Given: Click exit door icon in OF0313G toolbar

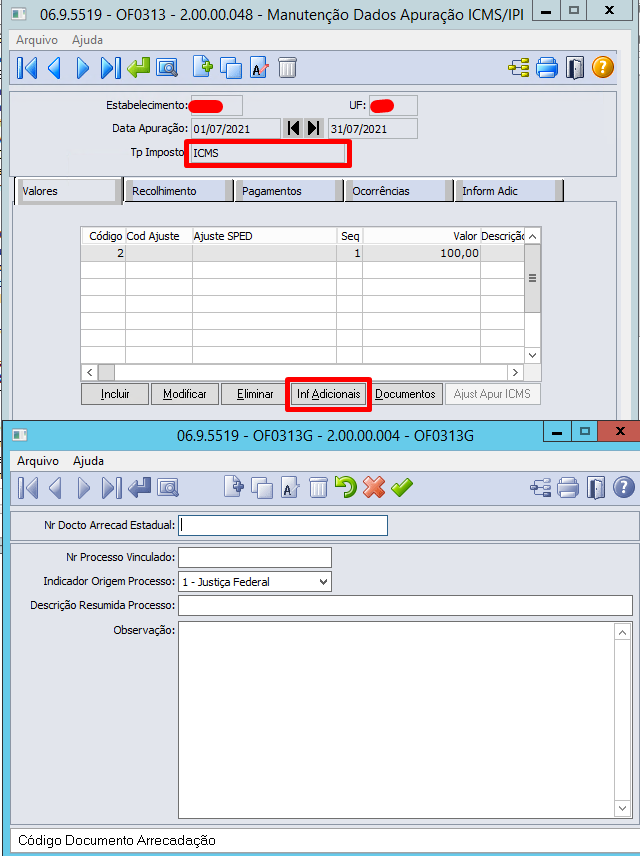Looking at the screenshot, I should [x=596, y=488].
